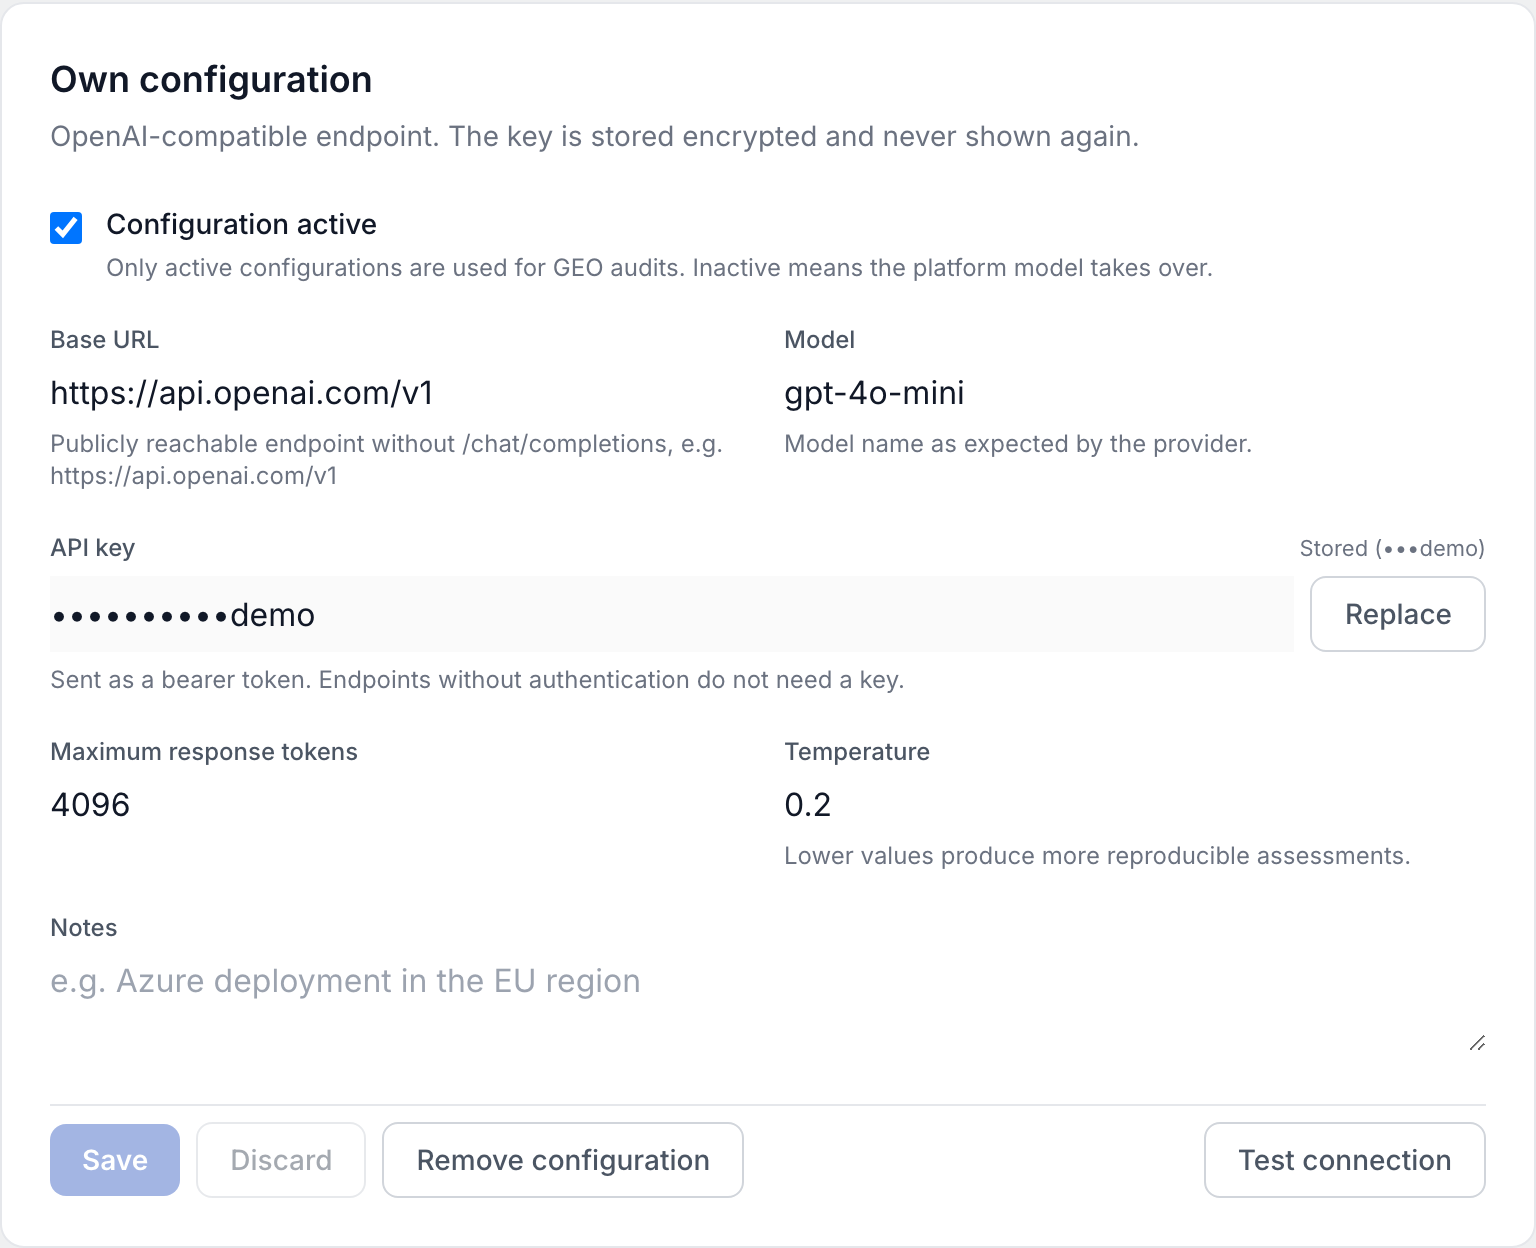The height and width of the screenshot is (1248, 1536).
Task: Grab the Notes textarea resize handle
Action: click(x=1477, y=1043)
